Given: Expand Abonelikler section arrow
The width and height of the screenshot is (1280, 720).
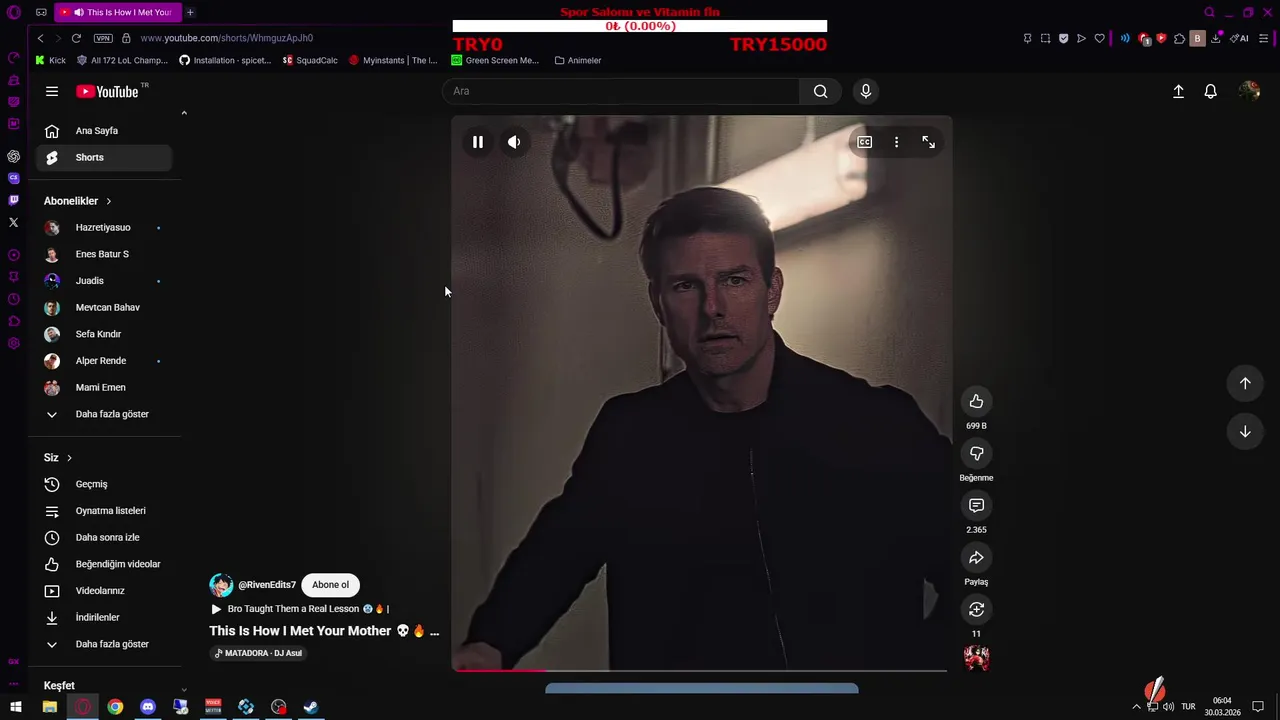Looking at the screenshot, I should (x=109, y=201).
